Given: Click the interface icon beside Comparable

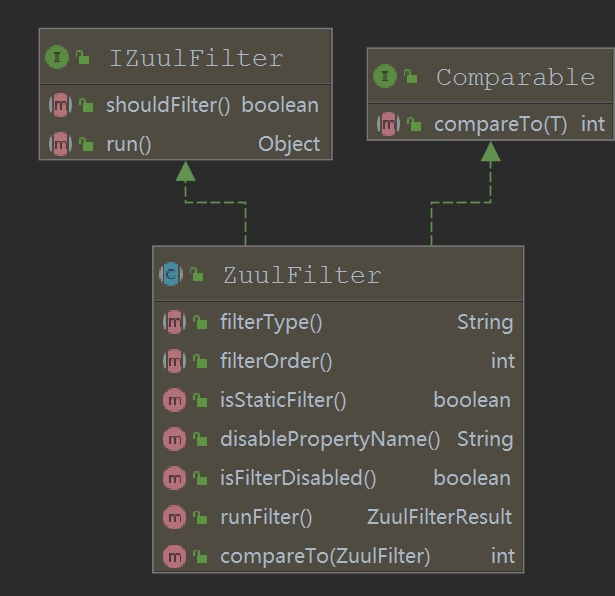Looking at the screenshot, I should pos(384,77).
